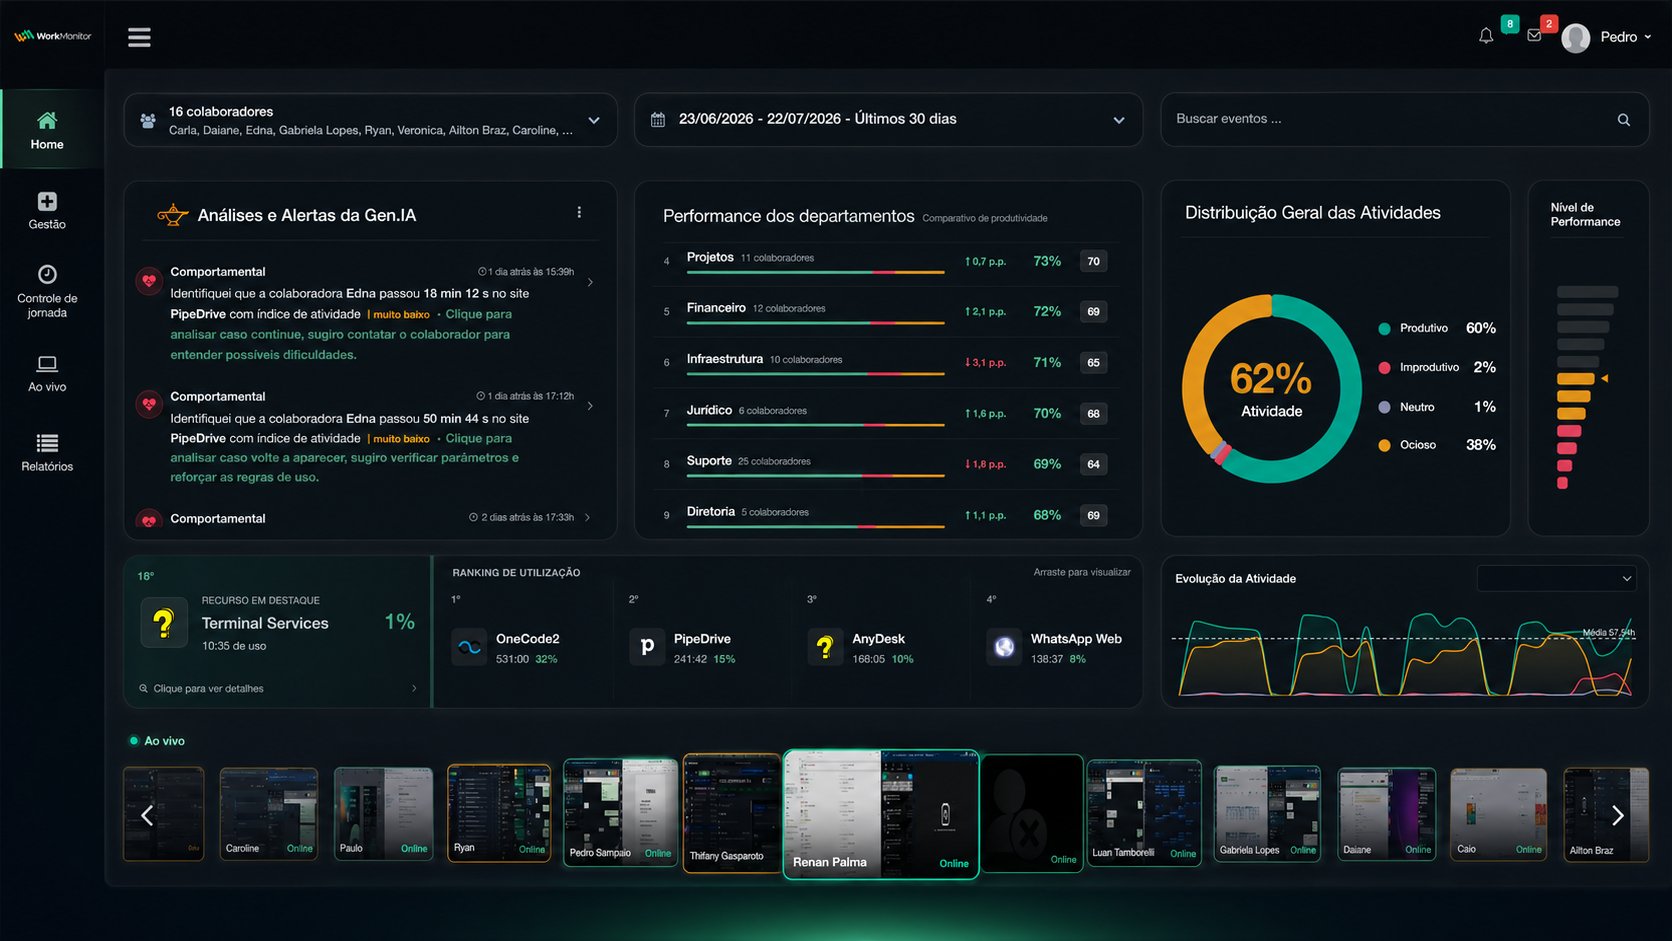Screen dimensions: 1672x941
Task: Click the OneCode2 app icon
Action: pyautogui.click(x=469, y=647)
